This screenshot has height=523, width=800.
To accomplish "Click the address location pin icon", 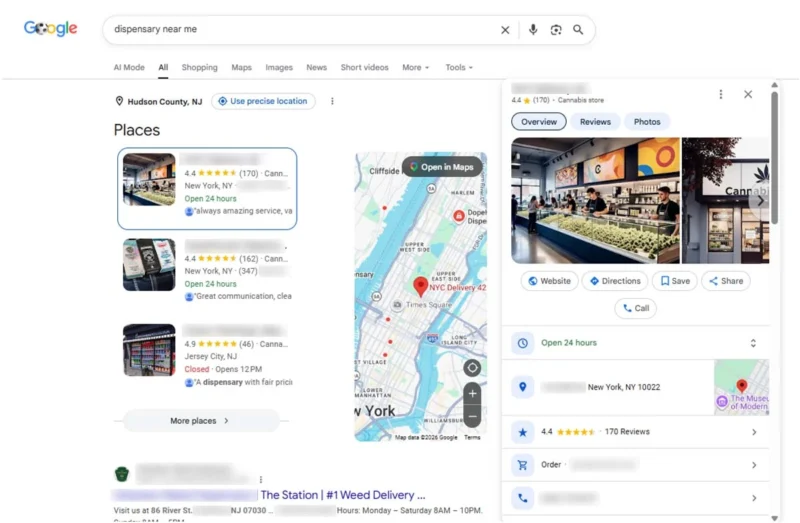I will 522,387.
